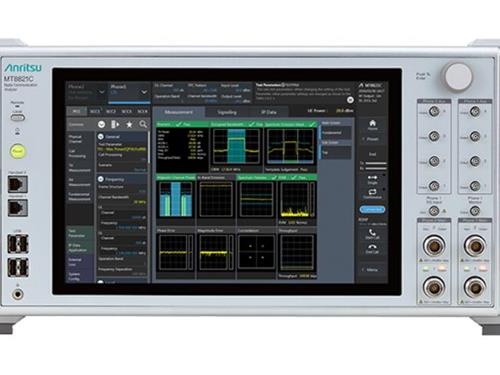Open favorites with the star icon
Screen dimensions: 500x375
[x=129, y=124]
